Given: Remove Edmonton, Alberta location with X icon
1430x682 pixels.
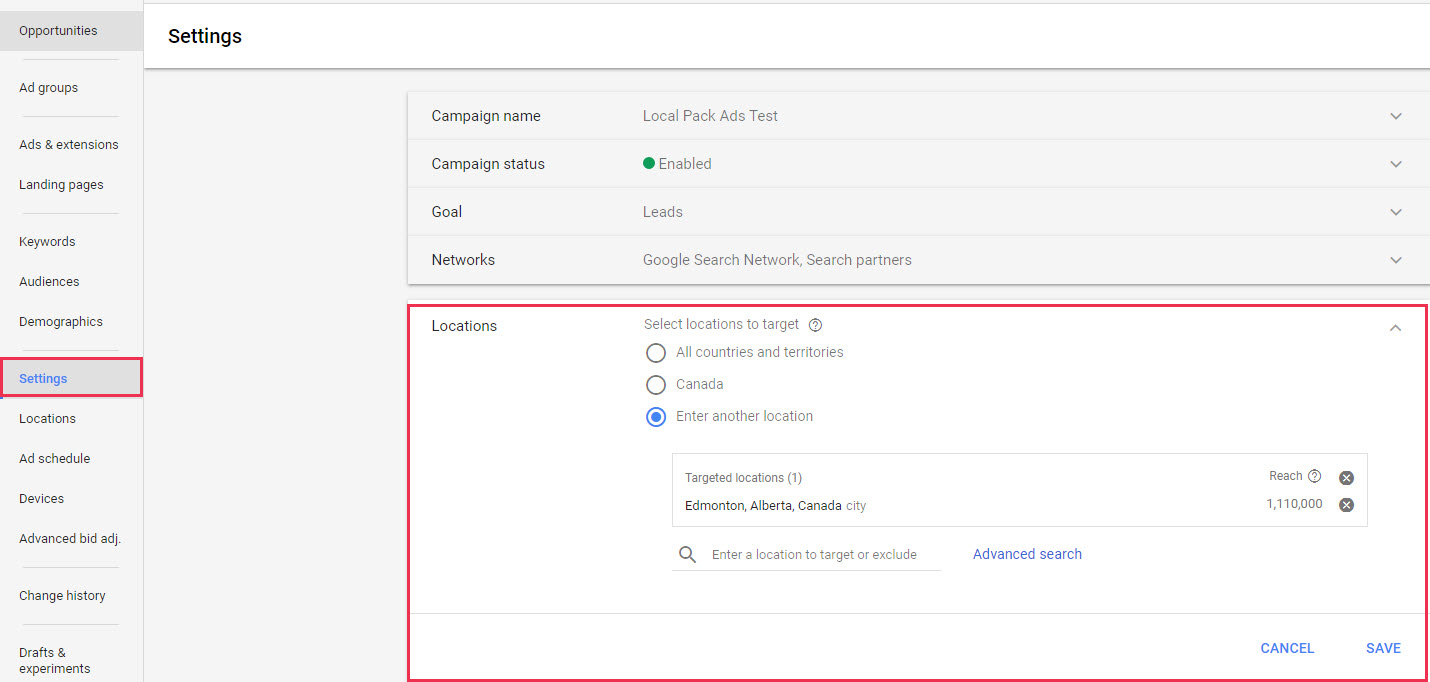Looking at the screenshot, I should coord(1346,505).
